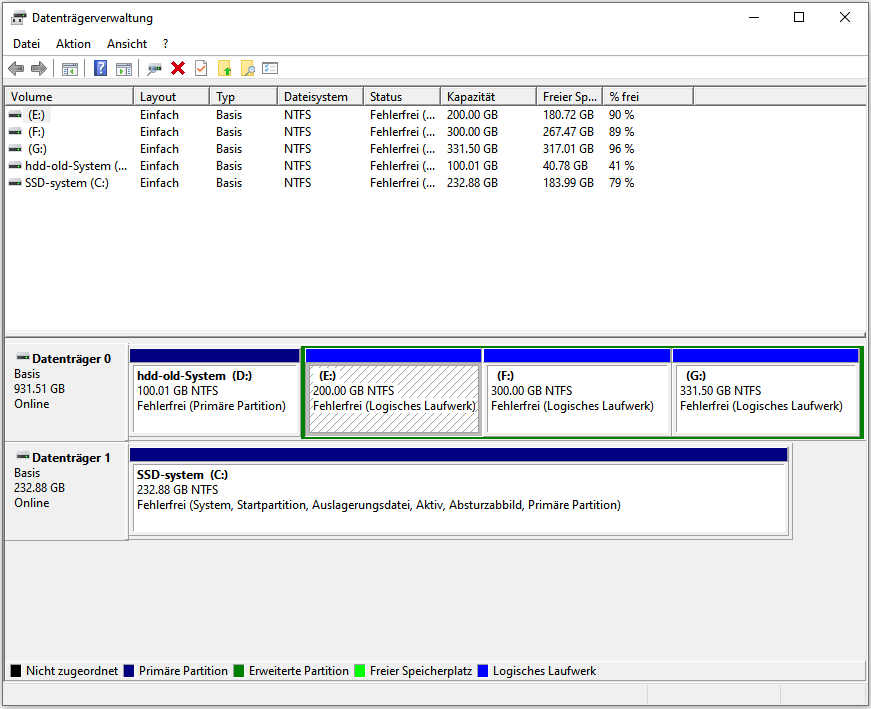Open Help via the blue question mark icon
This screenshot has width=871, height=709.
[x=101, y=68]
